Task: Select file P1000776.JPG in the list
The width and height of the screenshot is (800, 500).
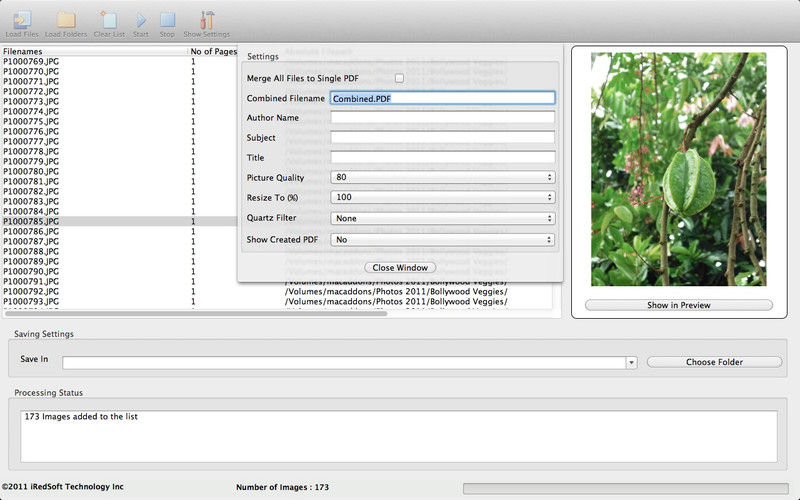Action: click(31, 131)
